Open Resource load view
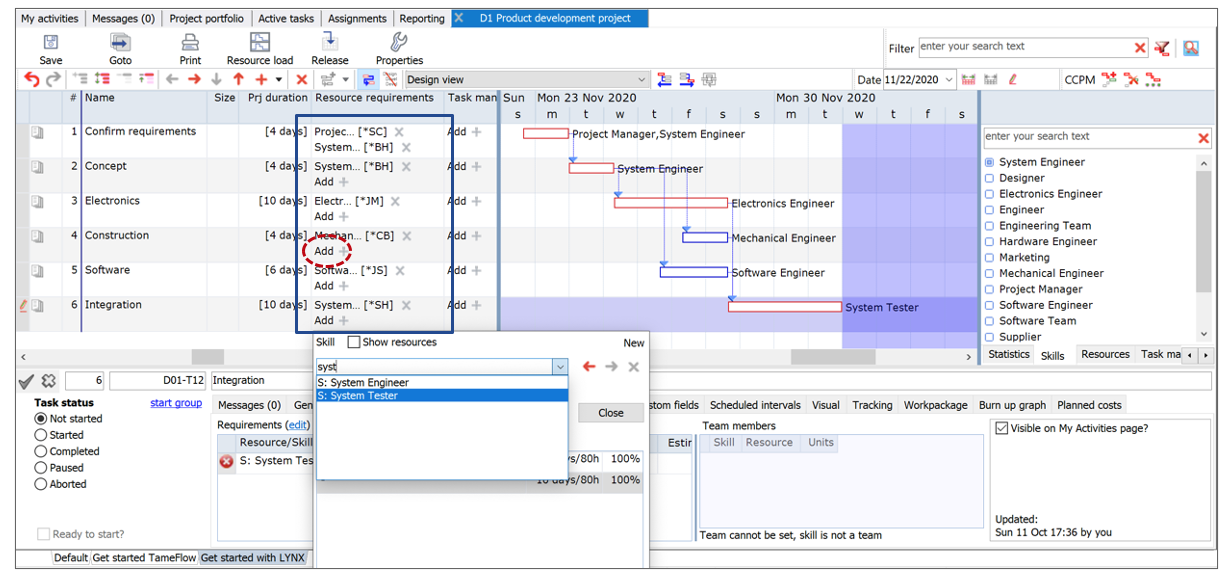The height and width of the screenshot is (578, 1230). click(260, 42)
